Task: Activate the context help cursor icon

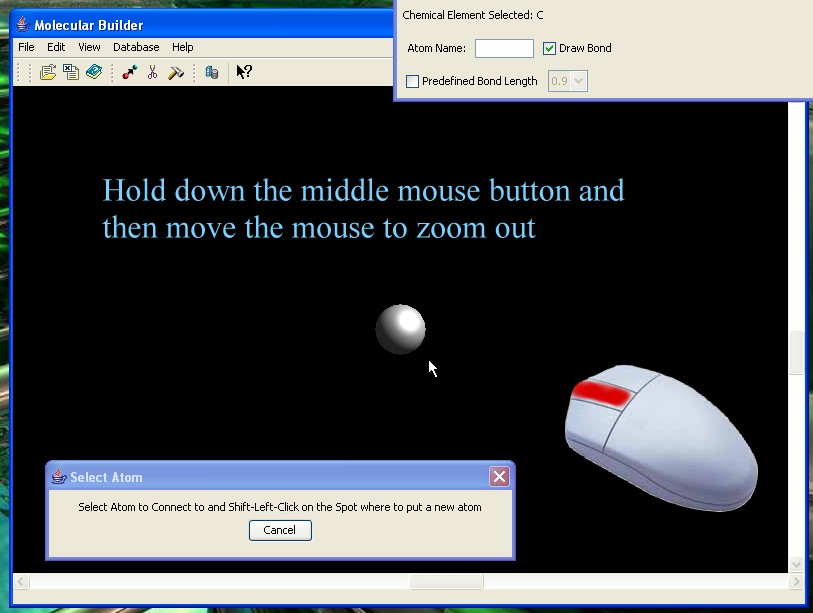Action: 244,72
